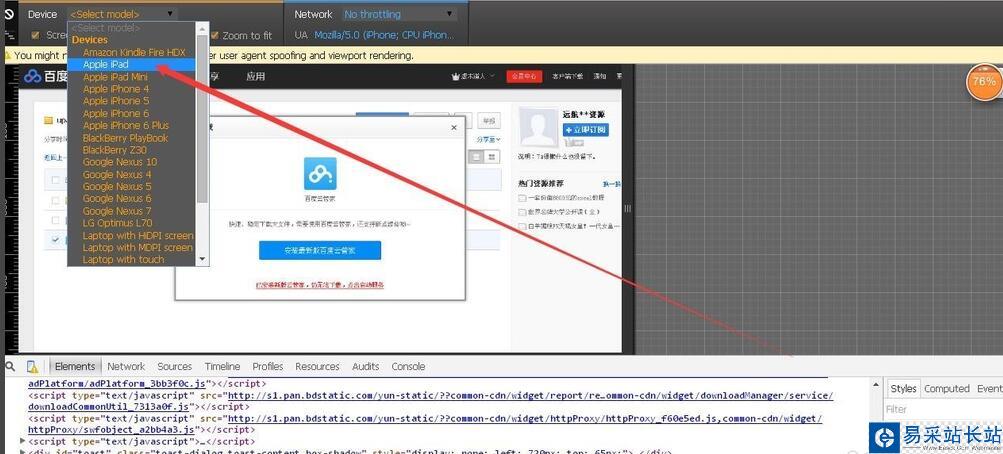Screen dimensions: 1003x454
Task: Click the red member center button
Action: [x=525, y=76]
